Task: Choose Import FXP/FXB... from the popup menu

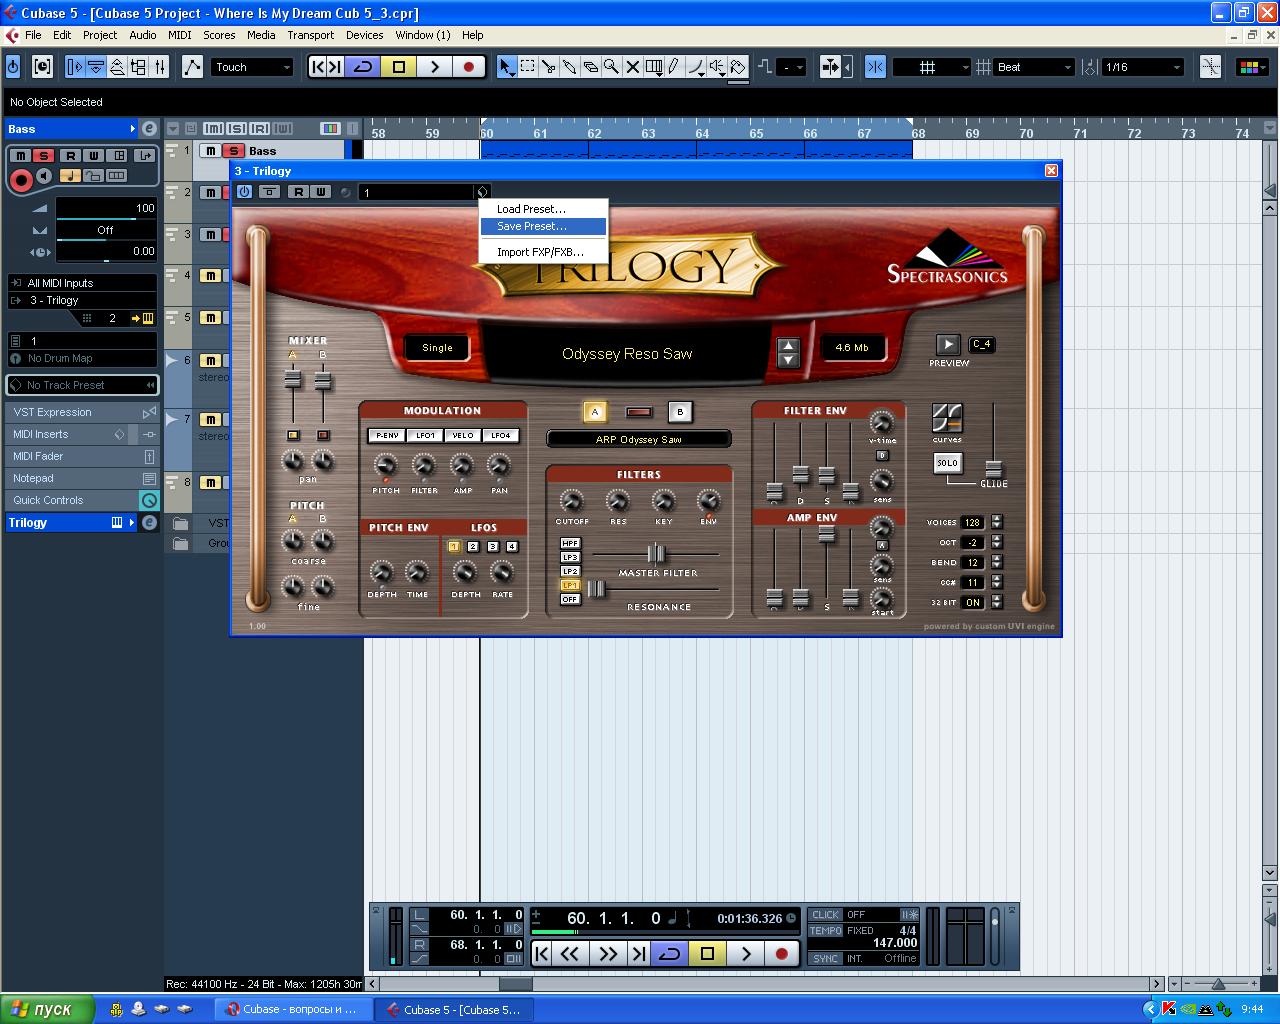Action: [x=543, y=252]
